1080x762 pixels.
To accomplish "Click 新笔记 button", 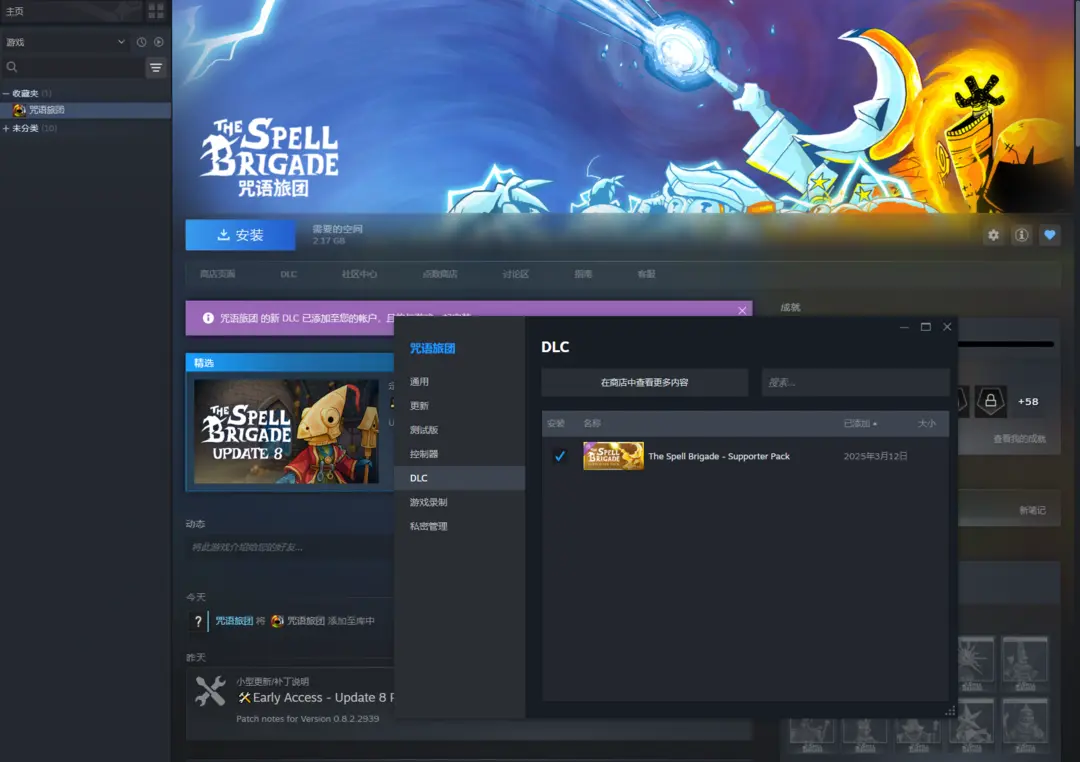I will pos(1032,511).
